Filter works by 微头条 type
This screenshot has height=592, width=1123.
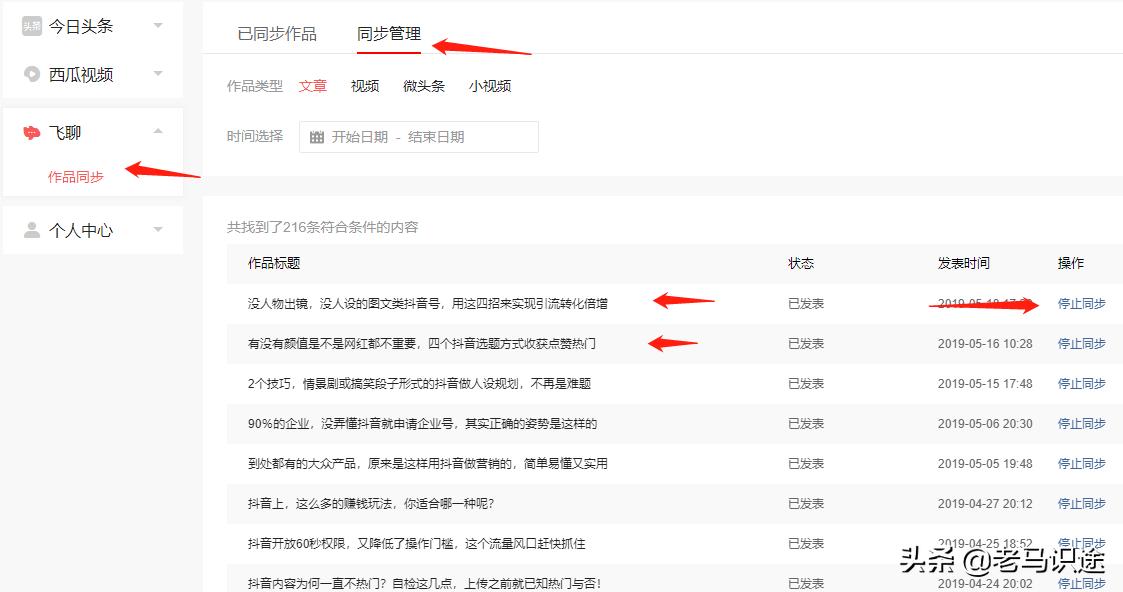423,86
